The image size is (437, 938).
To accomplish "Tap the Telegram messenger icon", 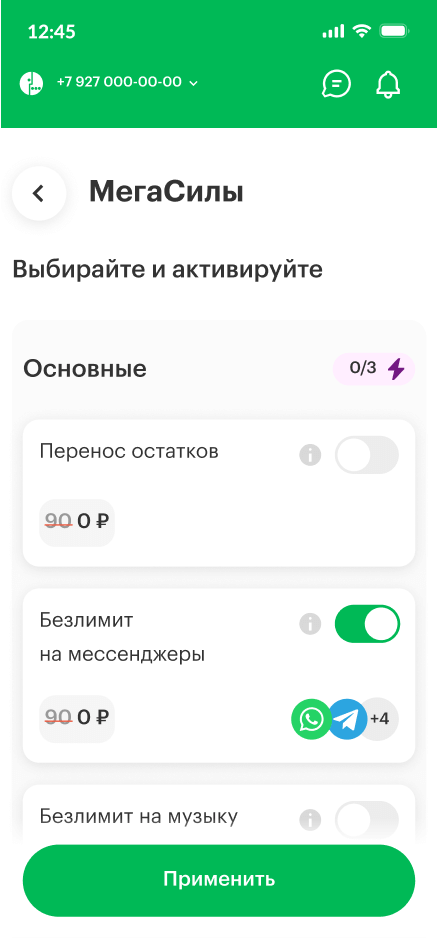I will [347, 719].
